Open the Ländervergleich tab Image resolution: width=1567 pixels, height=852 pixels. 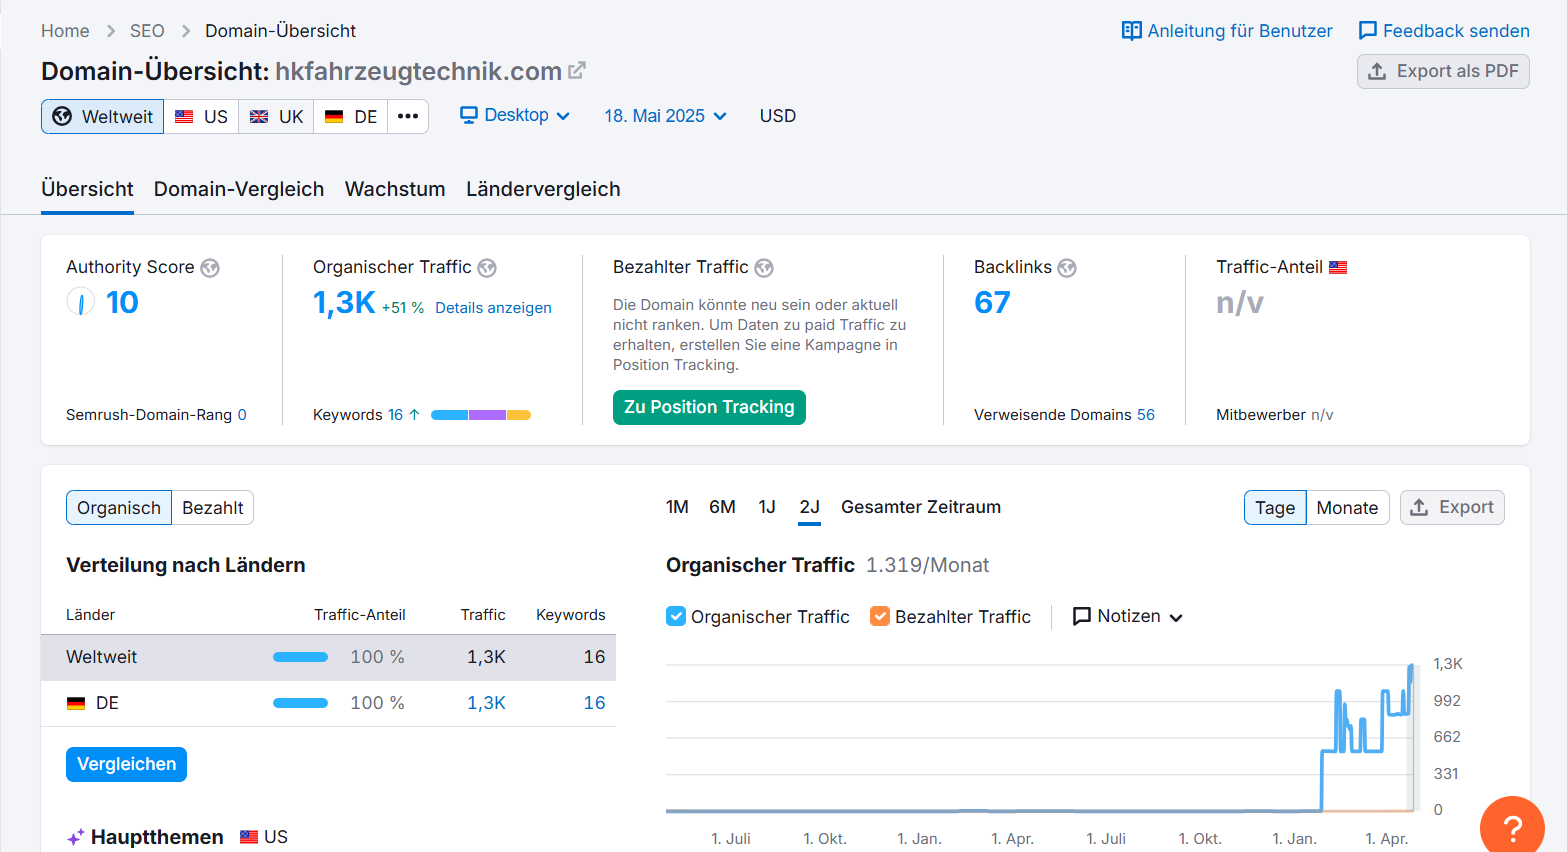[543, 190]
